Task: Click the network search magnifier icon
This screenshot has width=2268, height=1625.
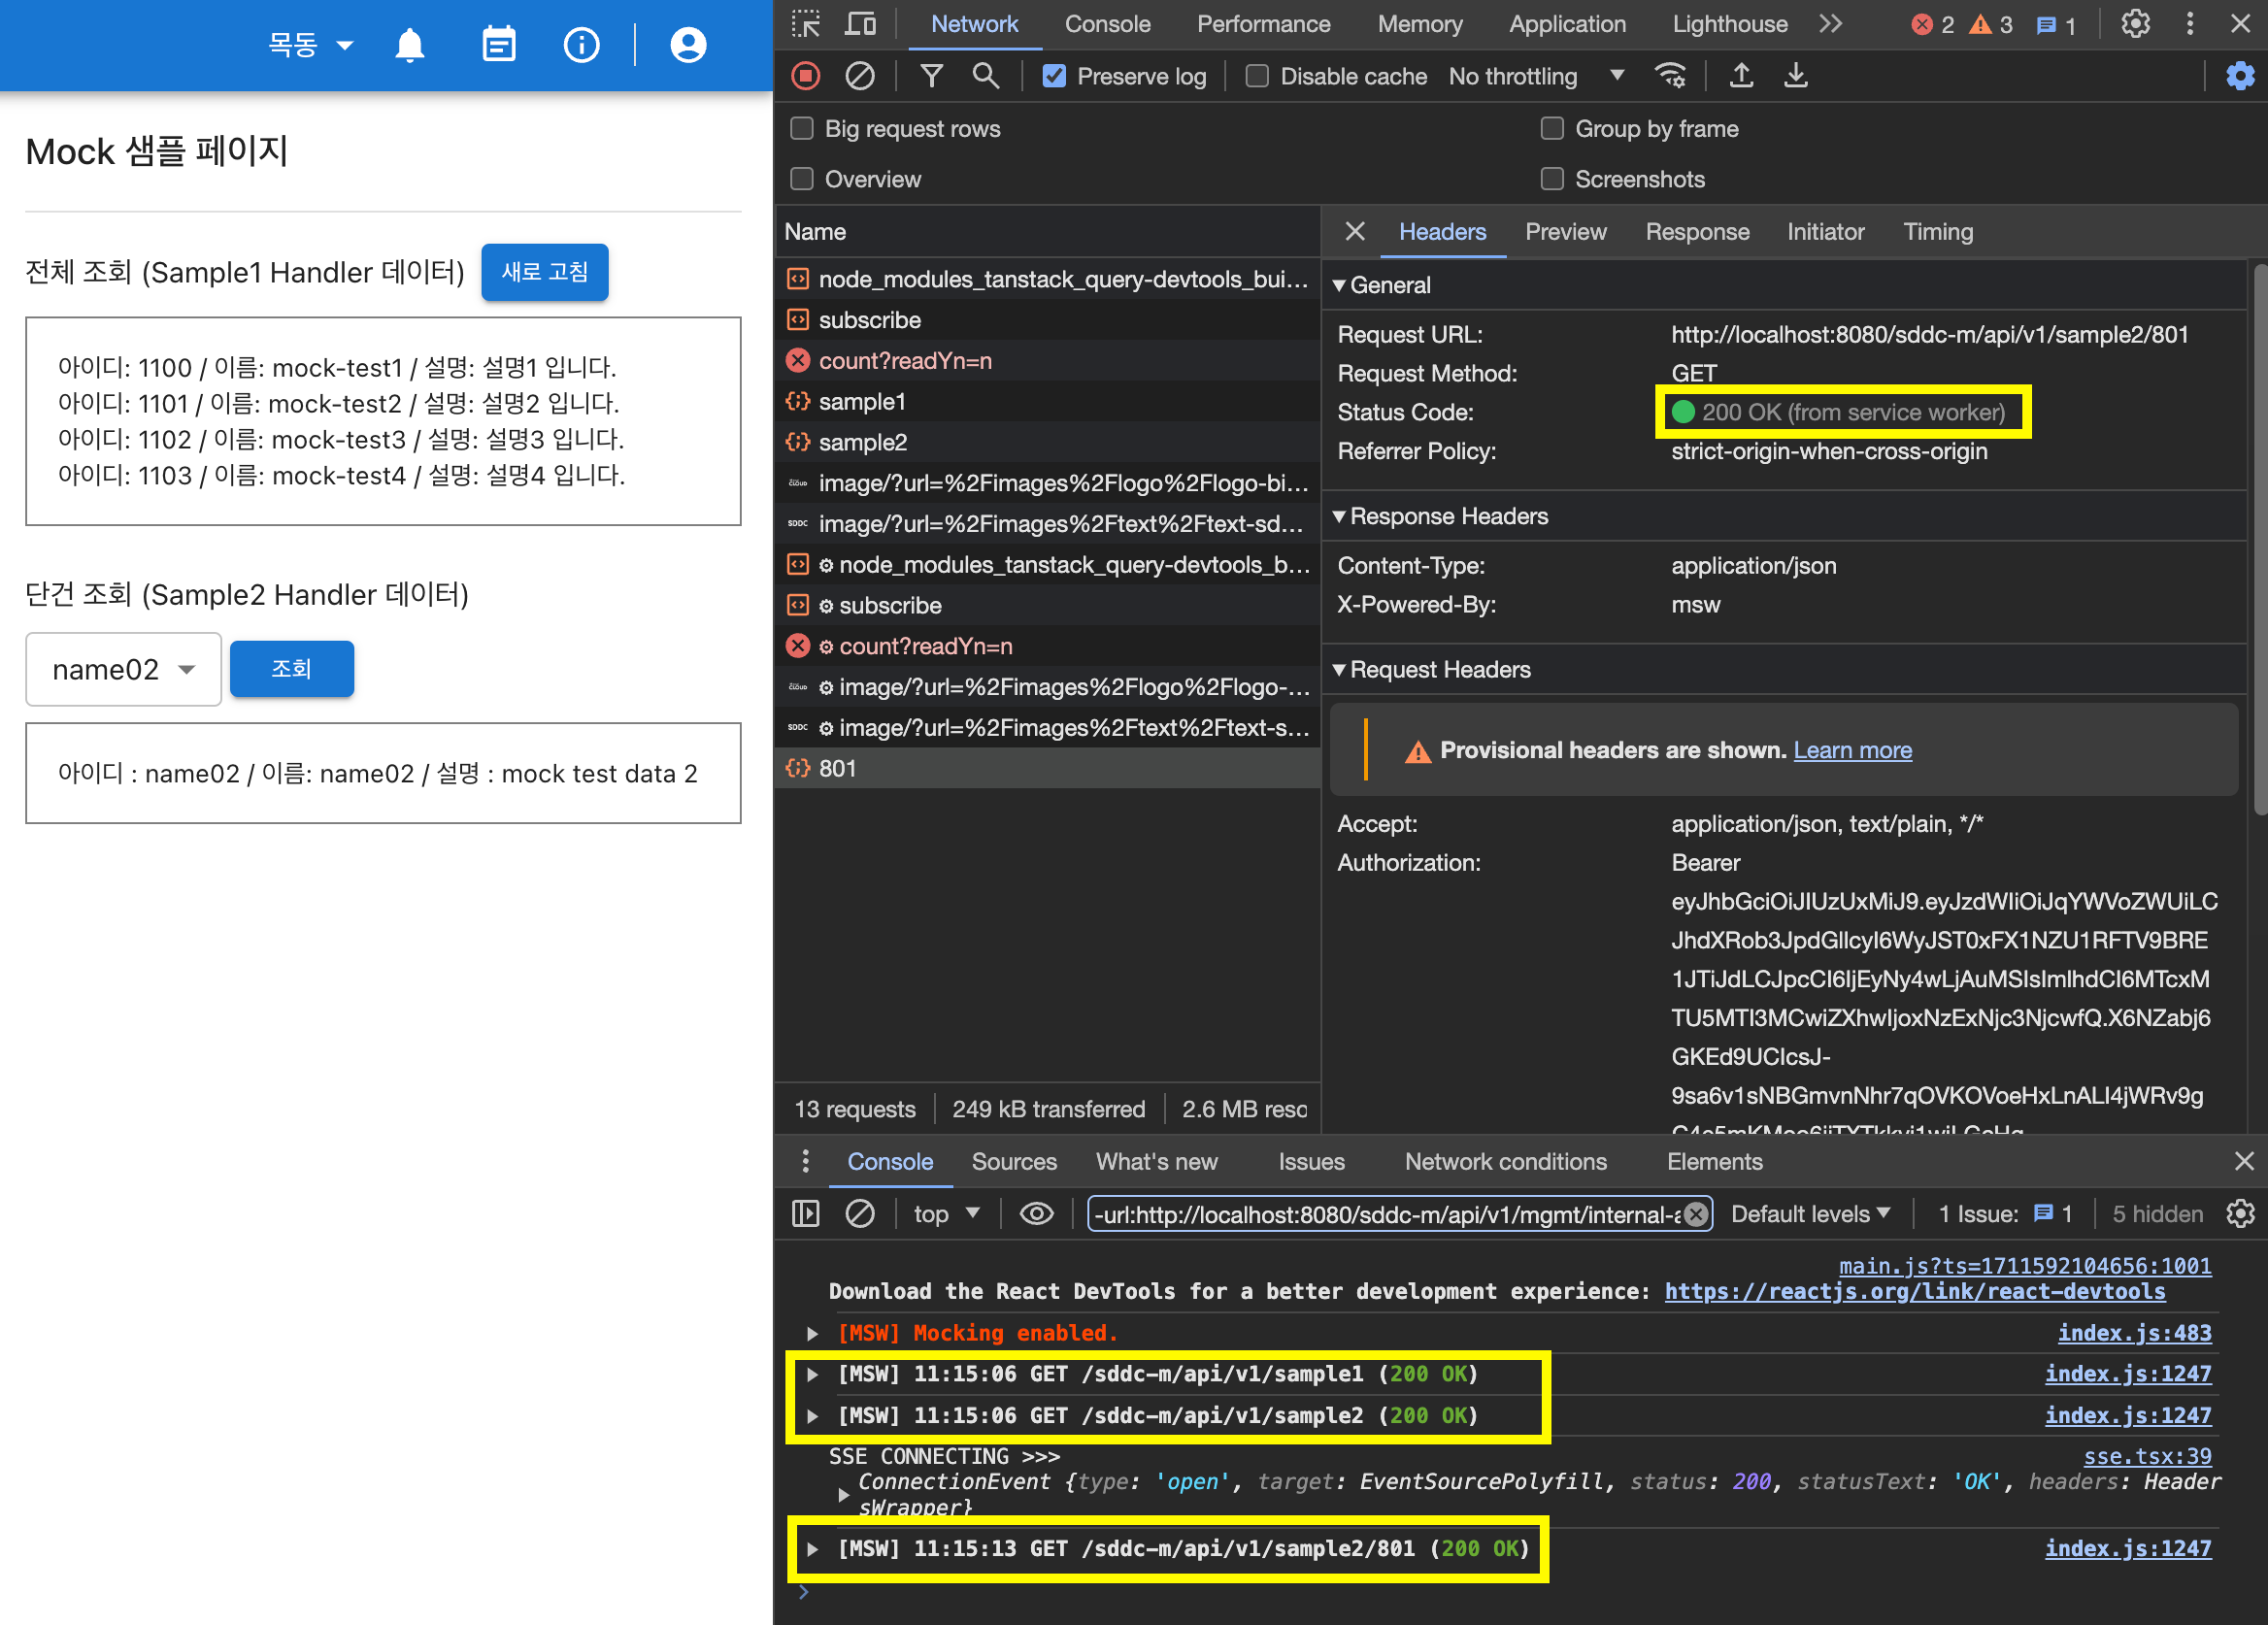Action: click(985, 76)
